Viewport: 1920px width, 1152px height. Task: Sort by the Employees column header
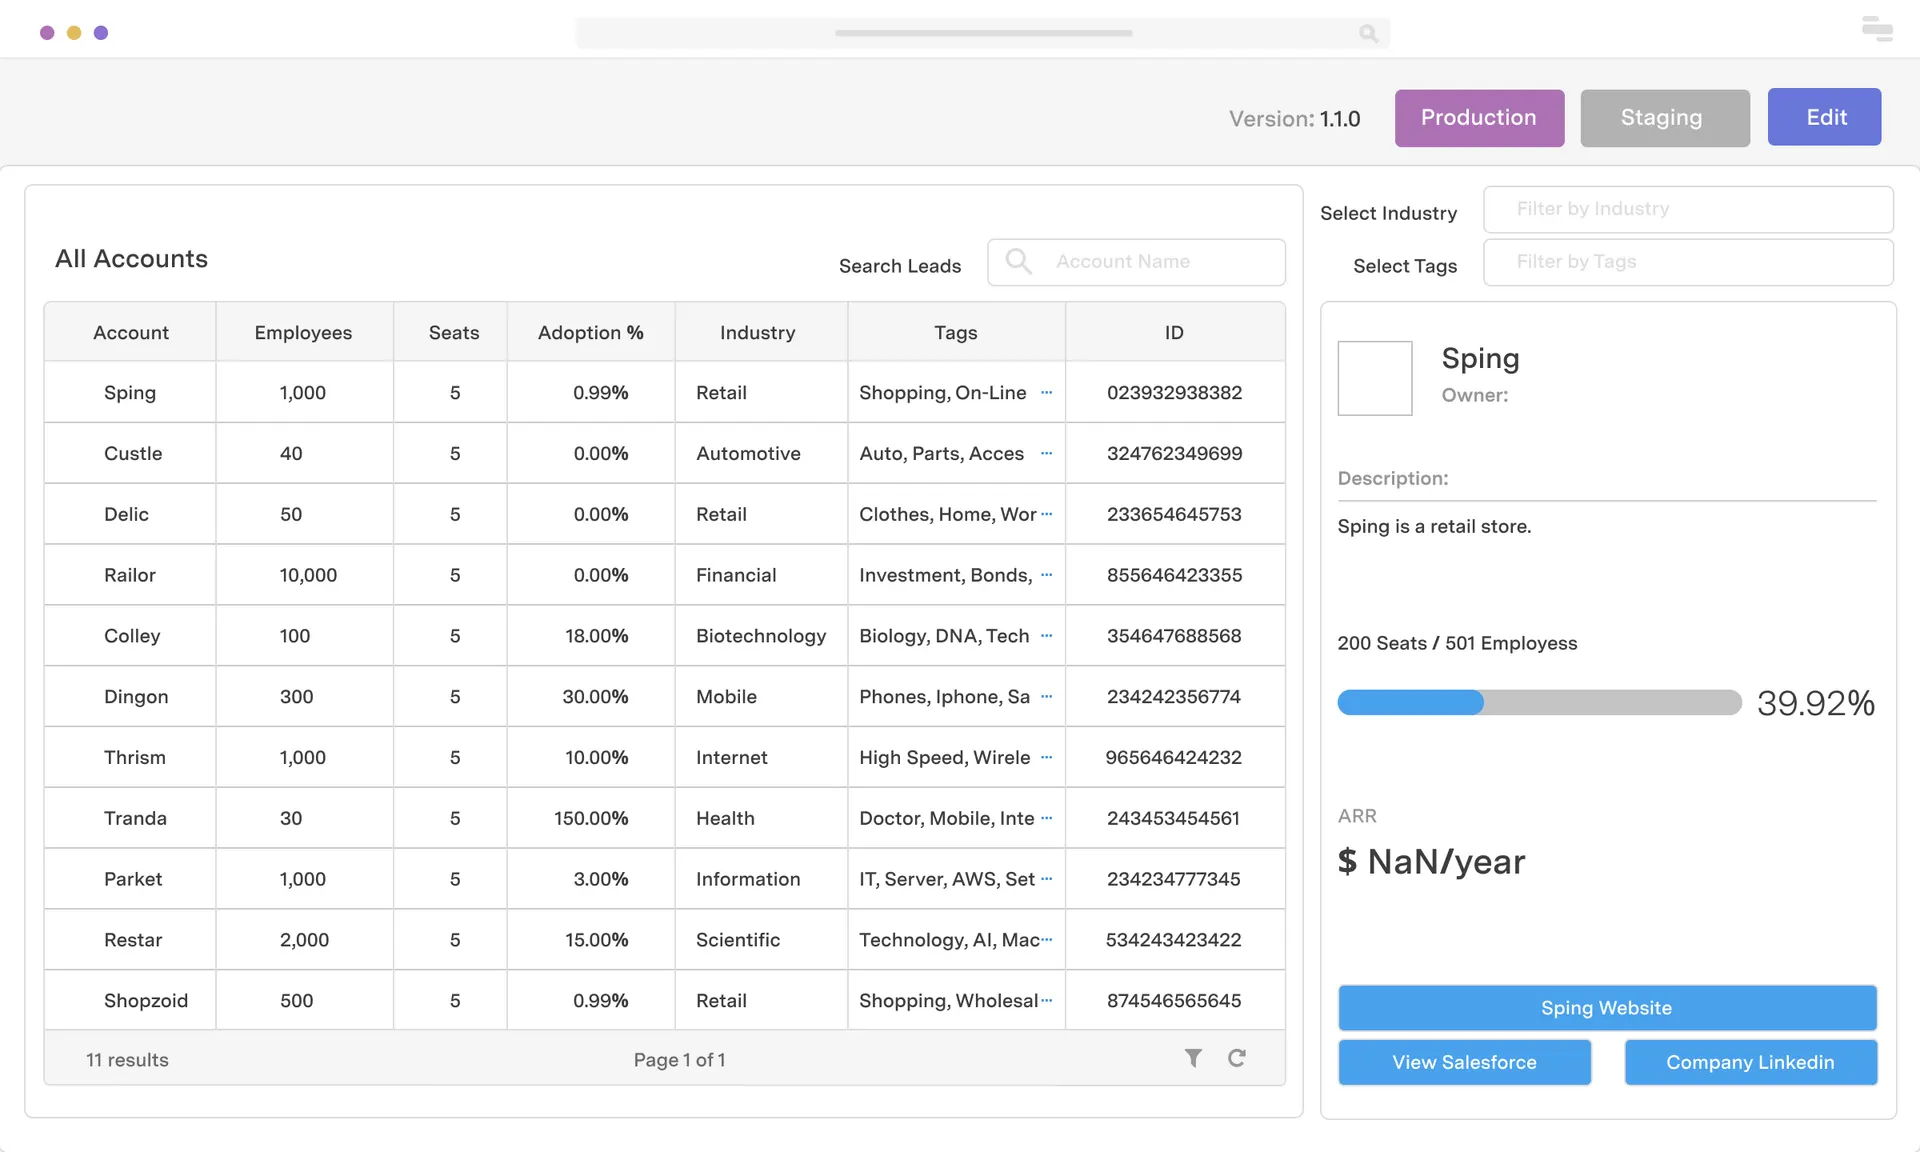tap(304, 332)
